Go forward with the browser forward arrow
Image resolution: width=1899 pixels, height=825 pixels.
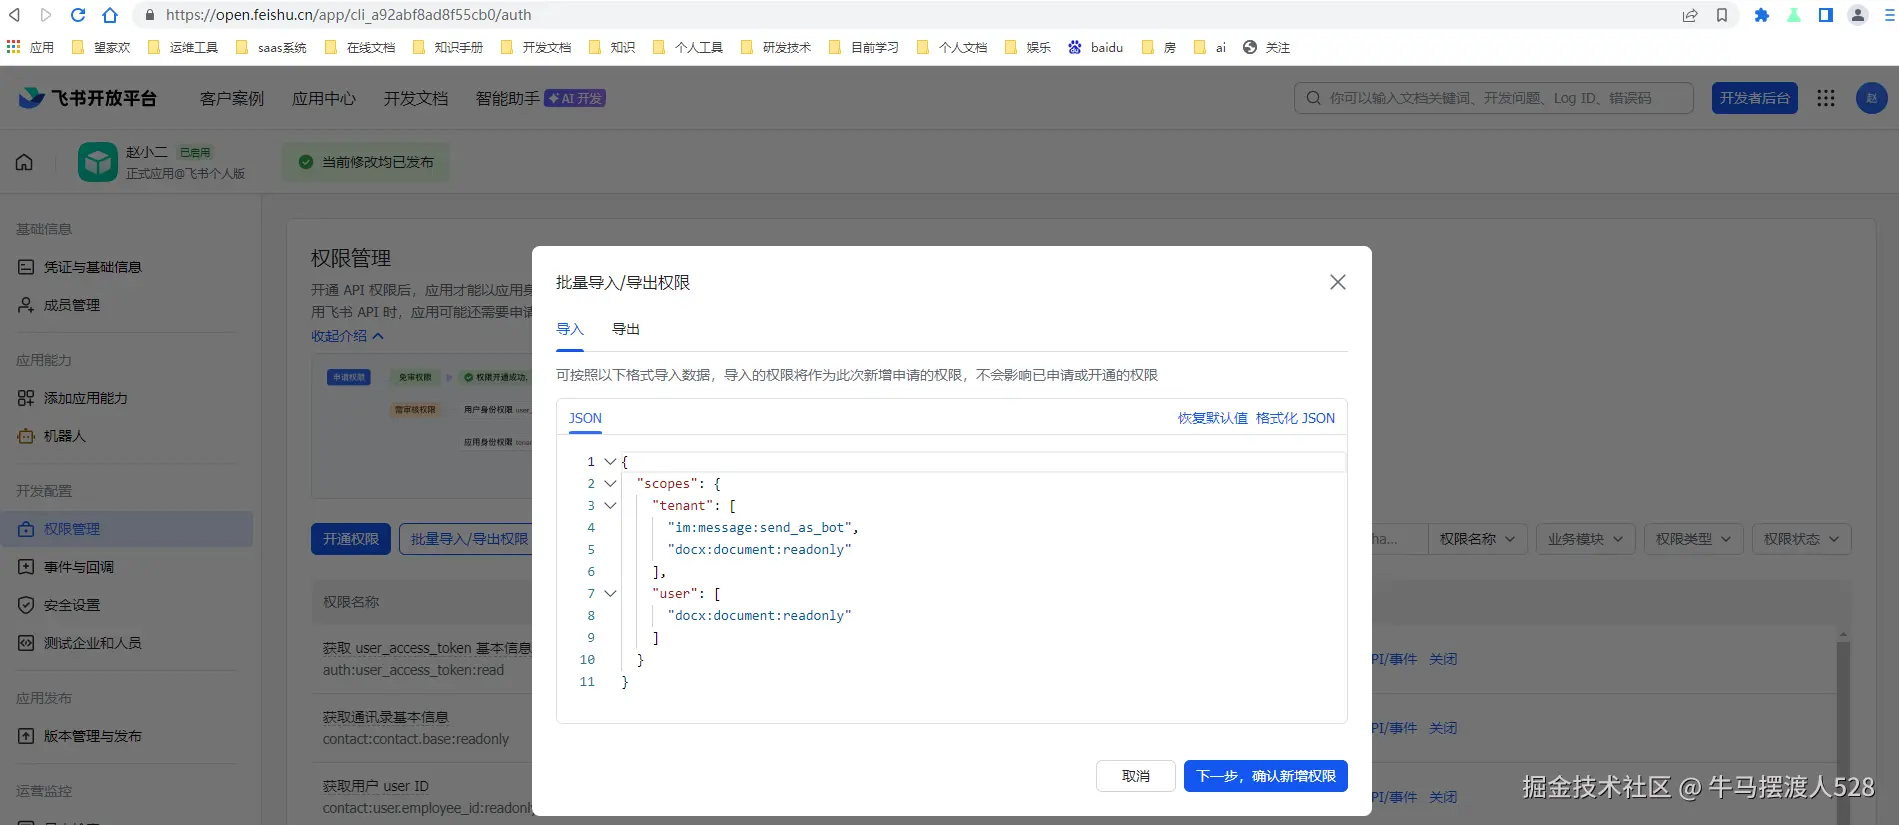(46, 15)
